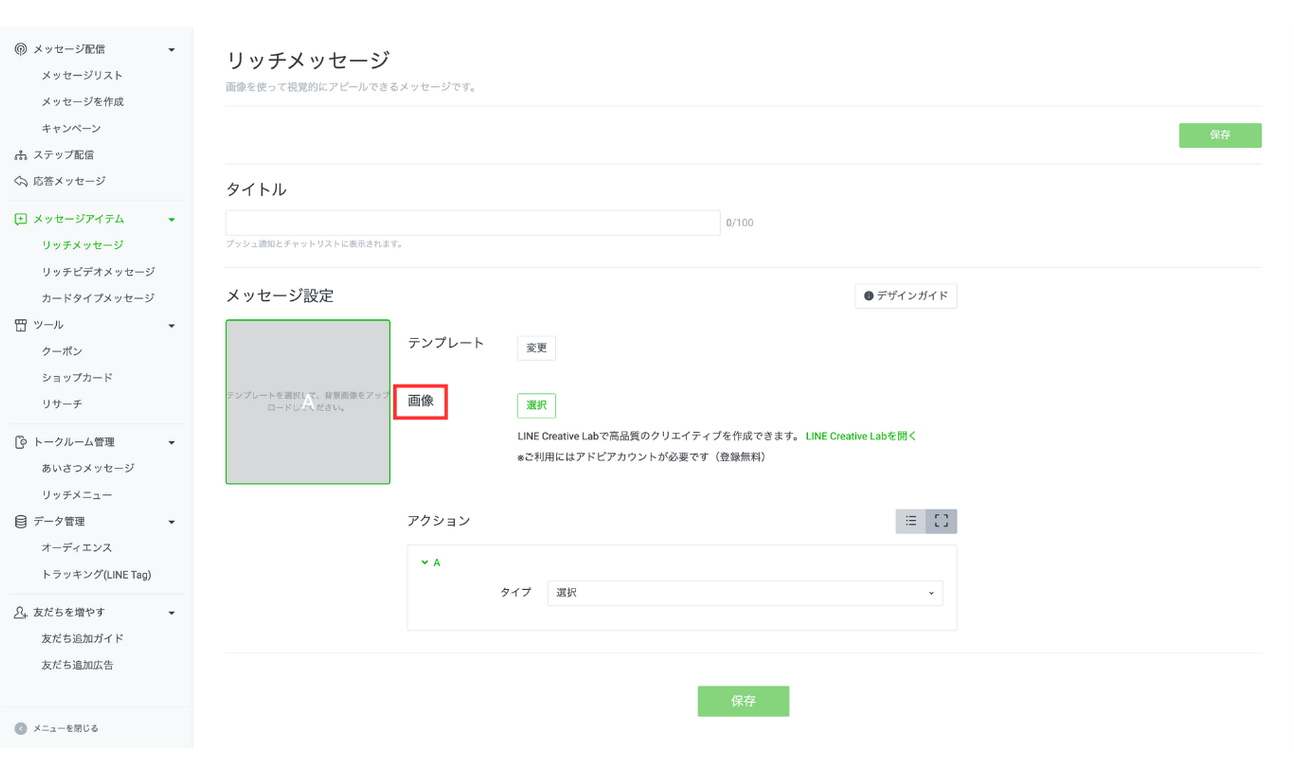
Task: Click the bottom 保存 button
Action: 743,701
